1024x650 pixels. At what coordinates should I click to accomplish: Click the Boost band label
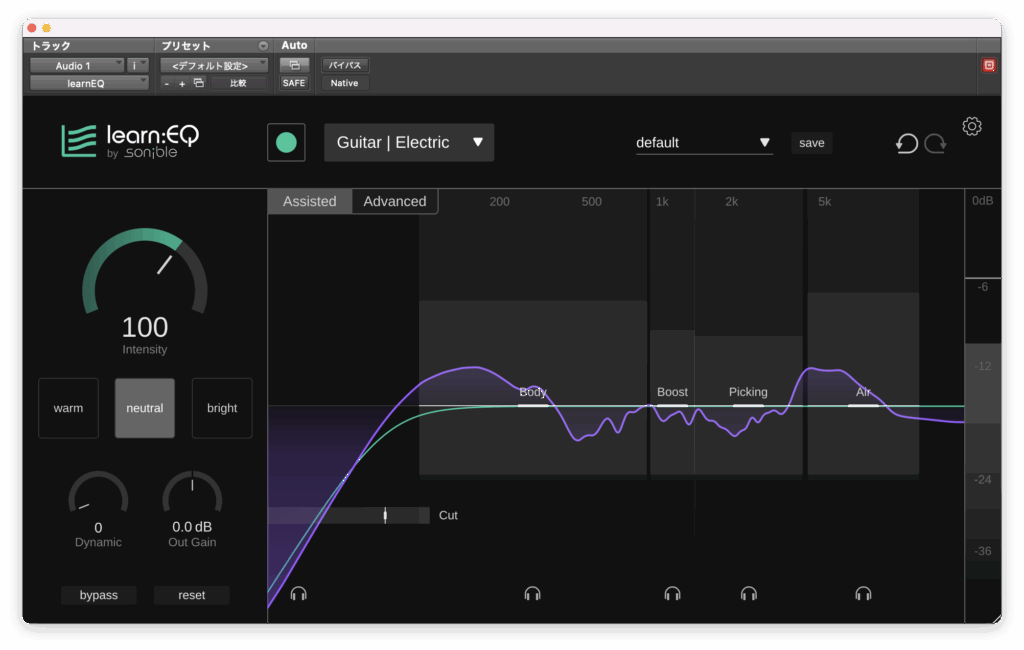pos(672,392)
